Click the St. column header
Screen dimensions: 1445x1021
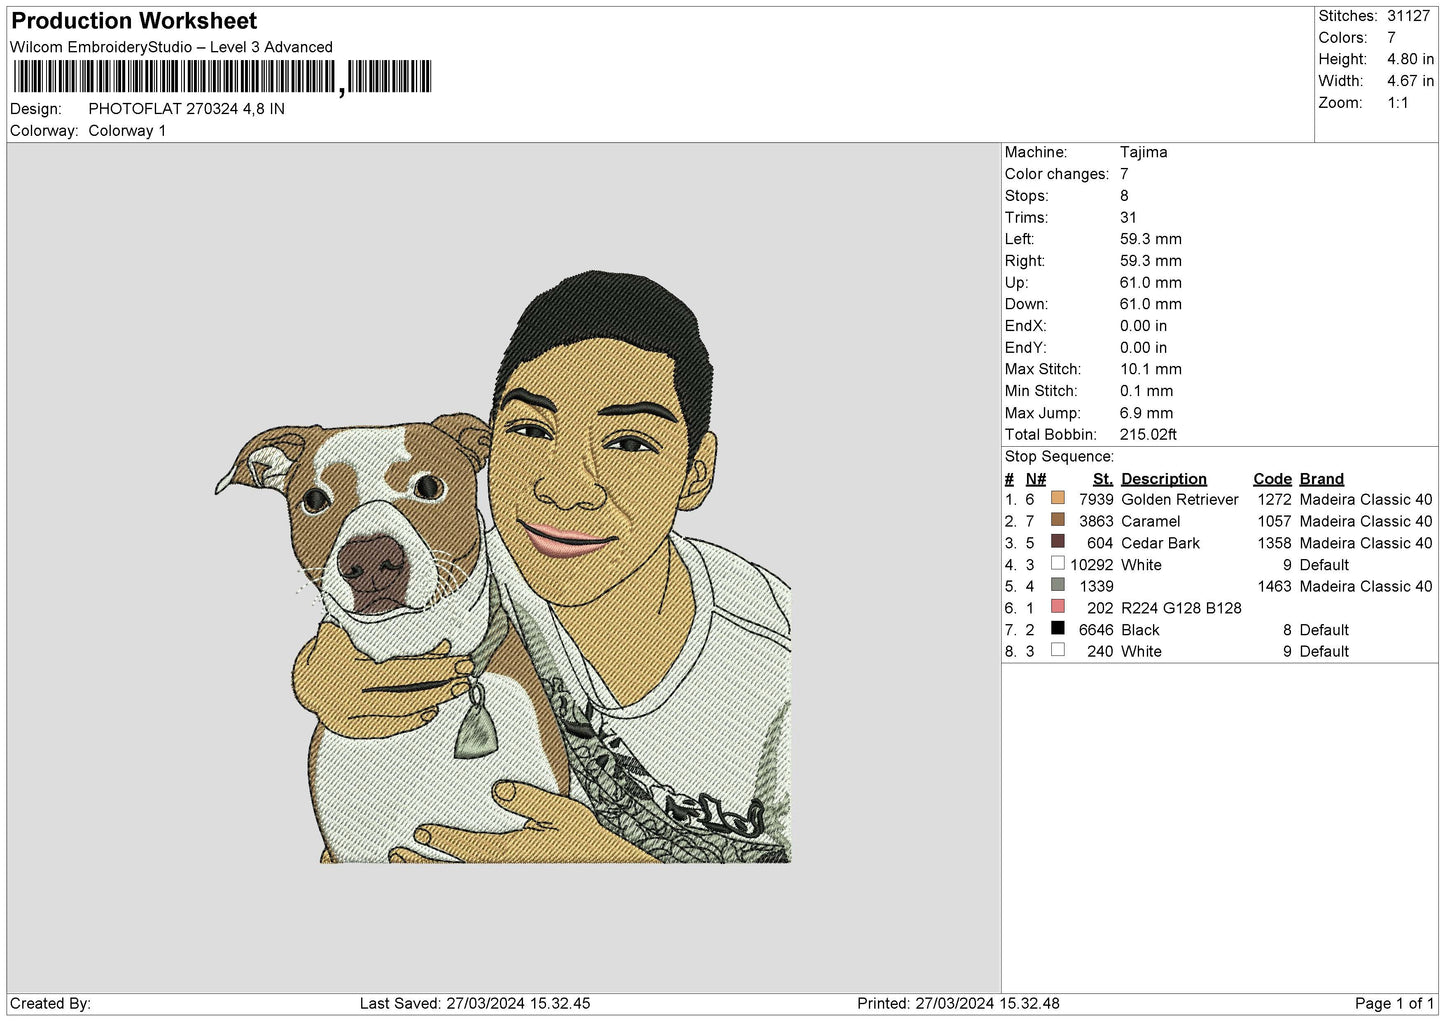[x=1103, y=479]
